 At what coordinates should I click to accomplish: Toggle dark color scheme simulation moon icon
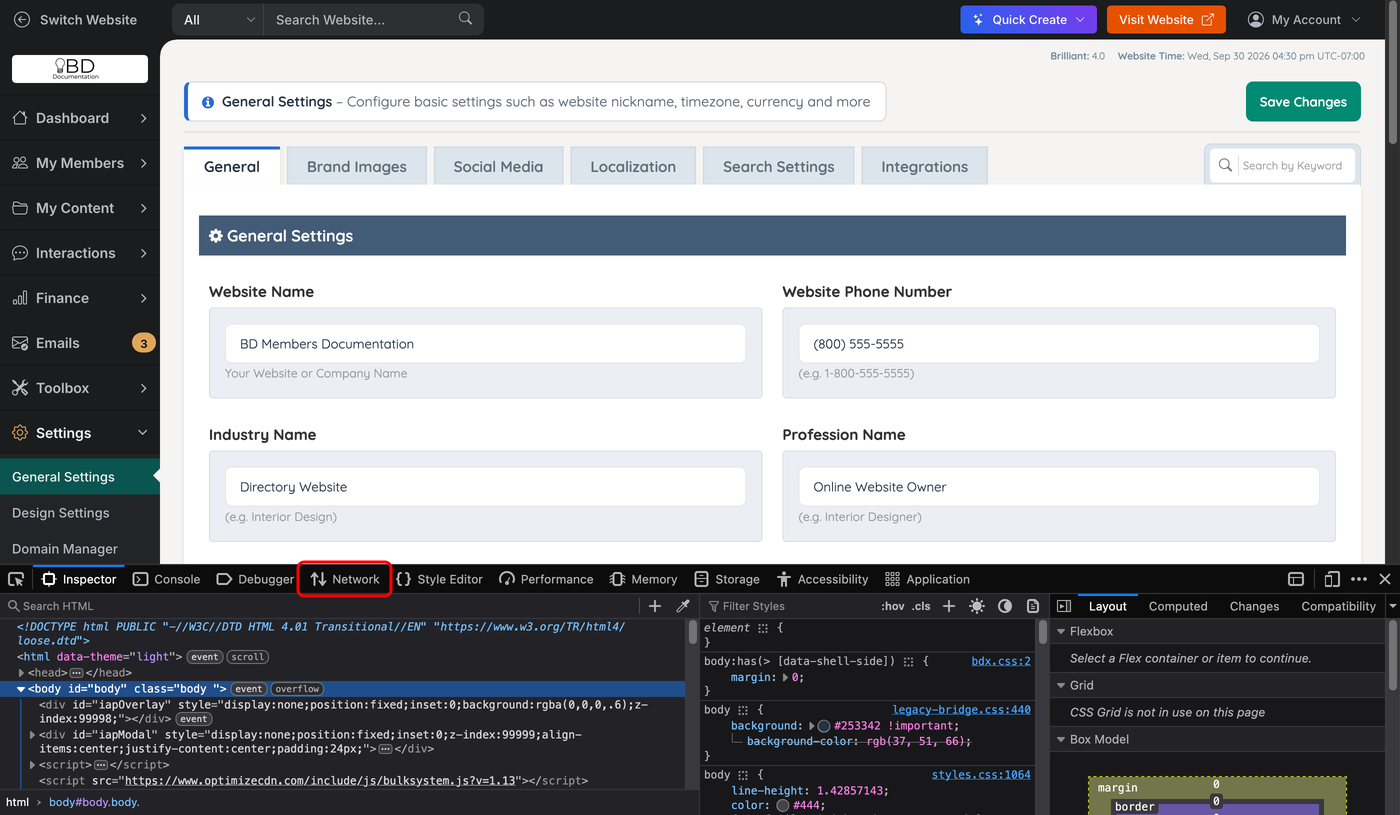[x=1005, y=606]
